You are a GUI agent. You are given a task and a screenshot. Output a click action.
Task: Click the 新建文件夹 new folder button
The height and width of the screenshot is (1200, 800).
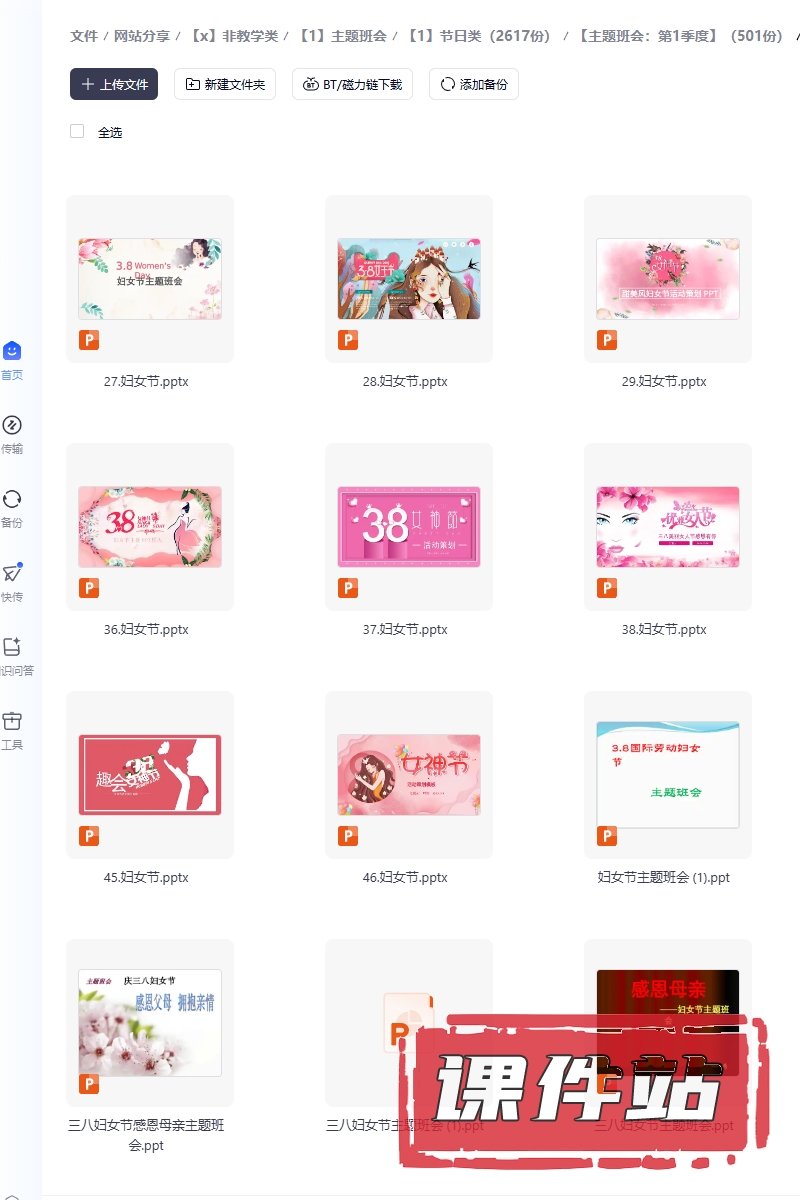tap(224, 84)
